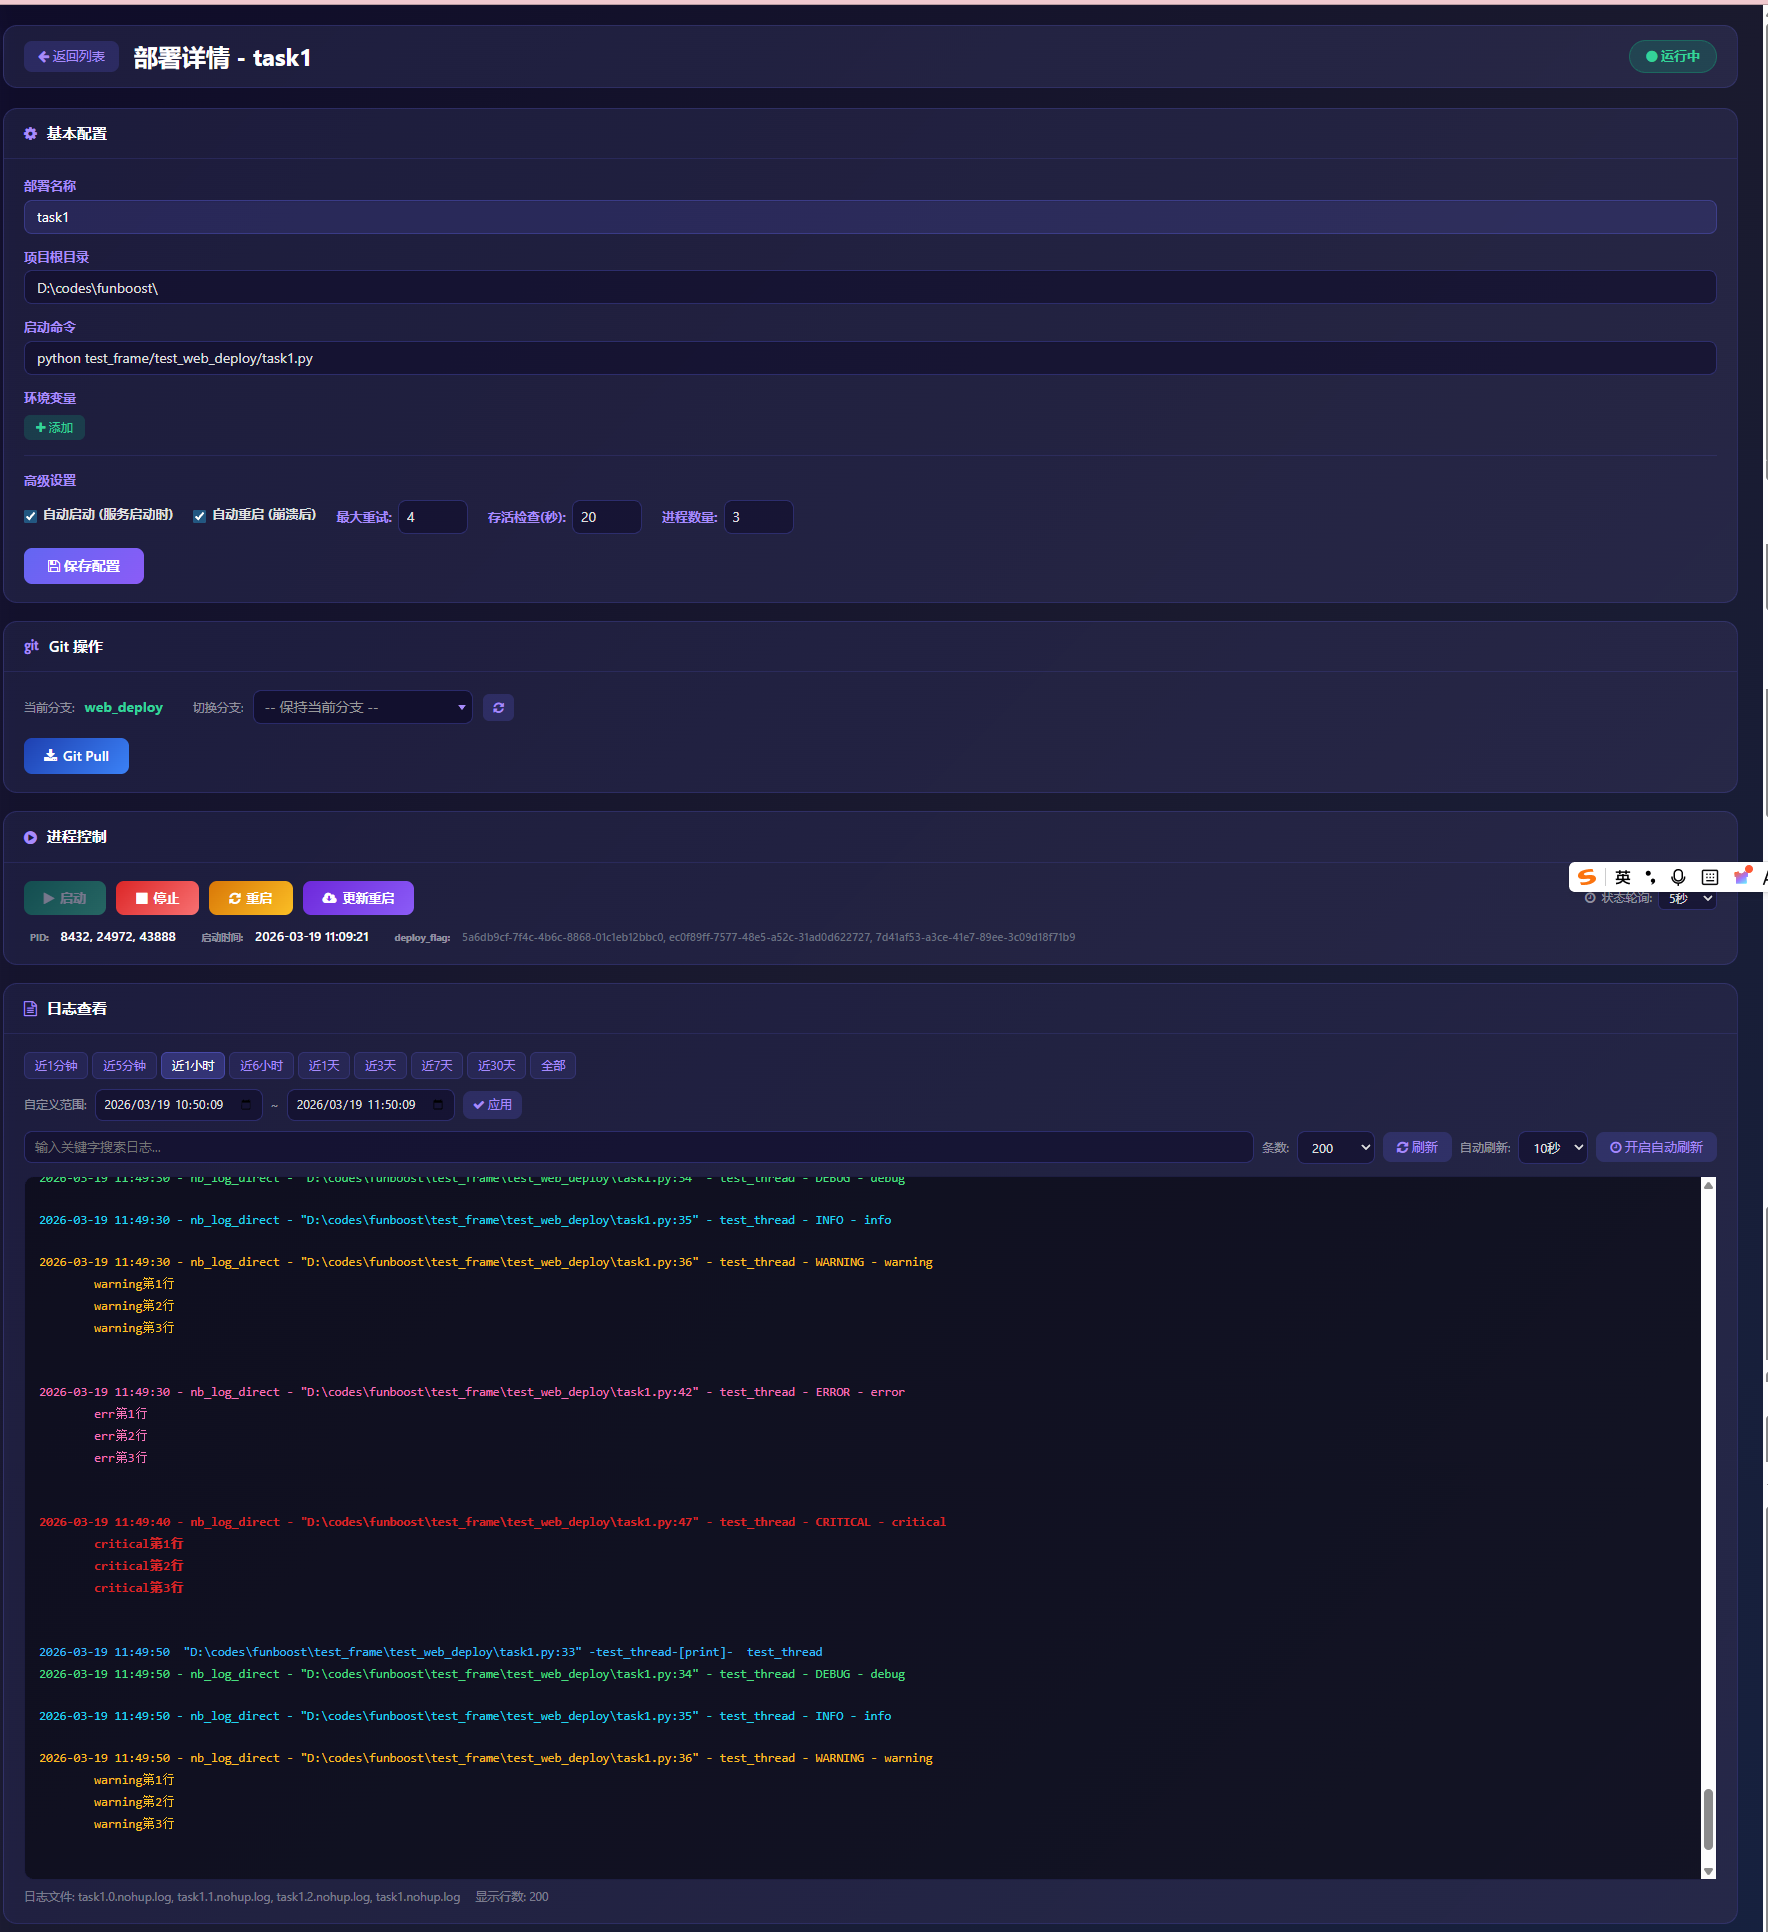1768x1932 pixels.
Task: Focus the 进程数量 number field
Action: click(758, 517)
